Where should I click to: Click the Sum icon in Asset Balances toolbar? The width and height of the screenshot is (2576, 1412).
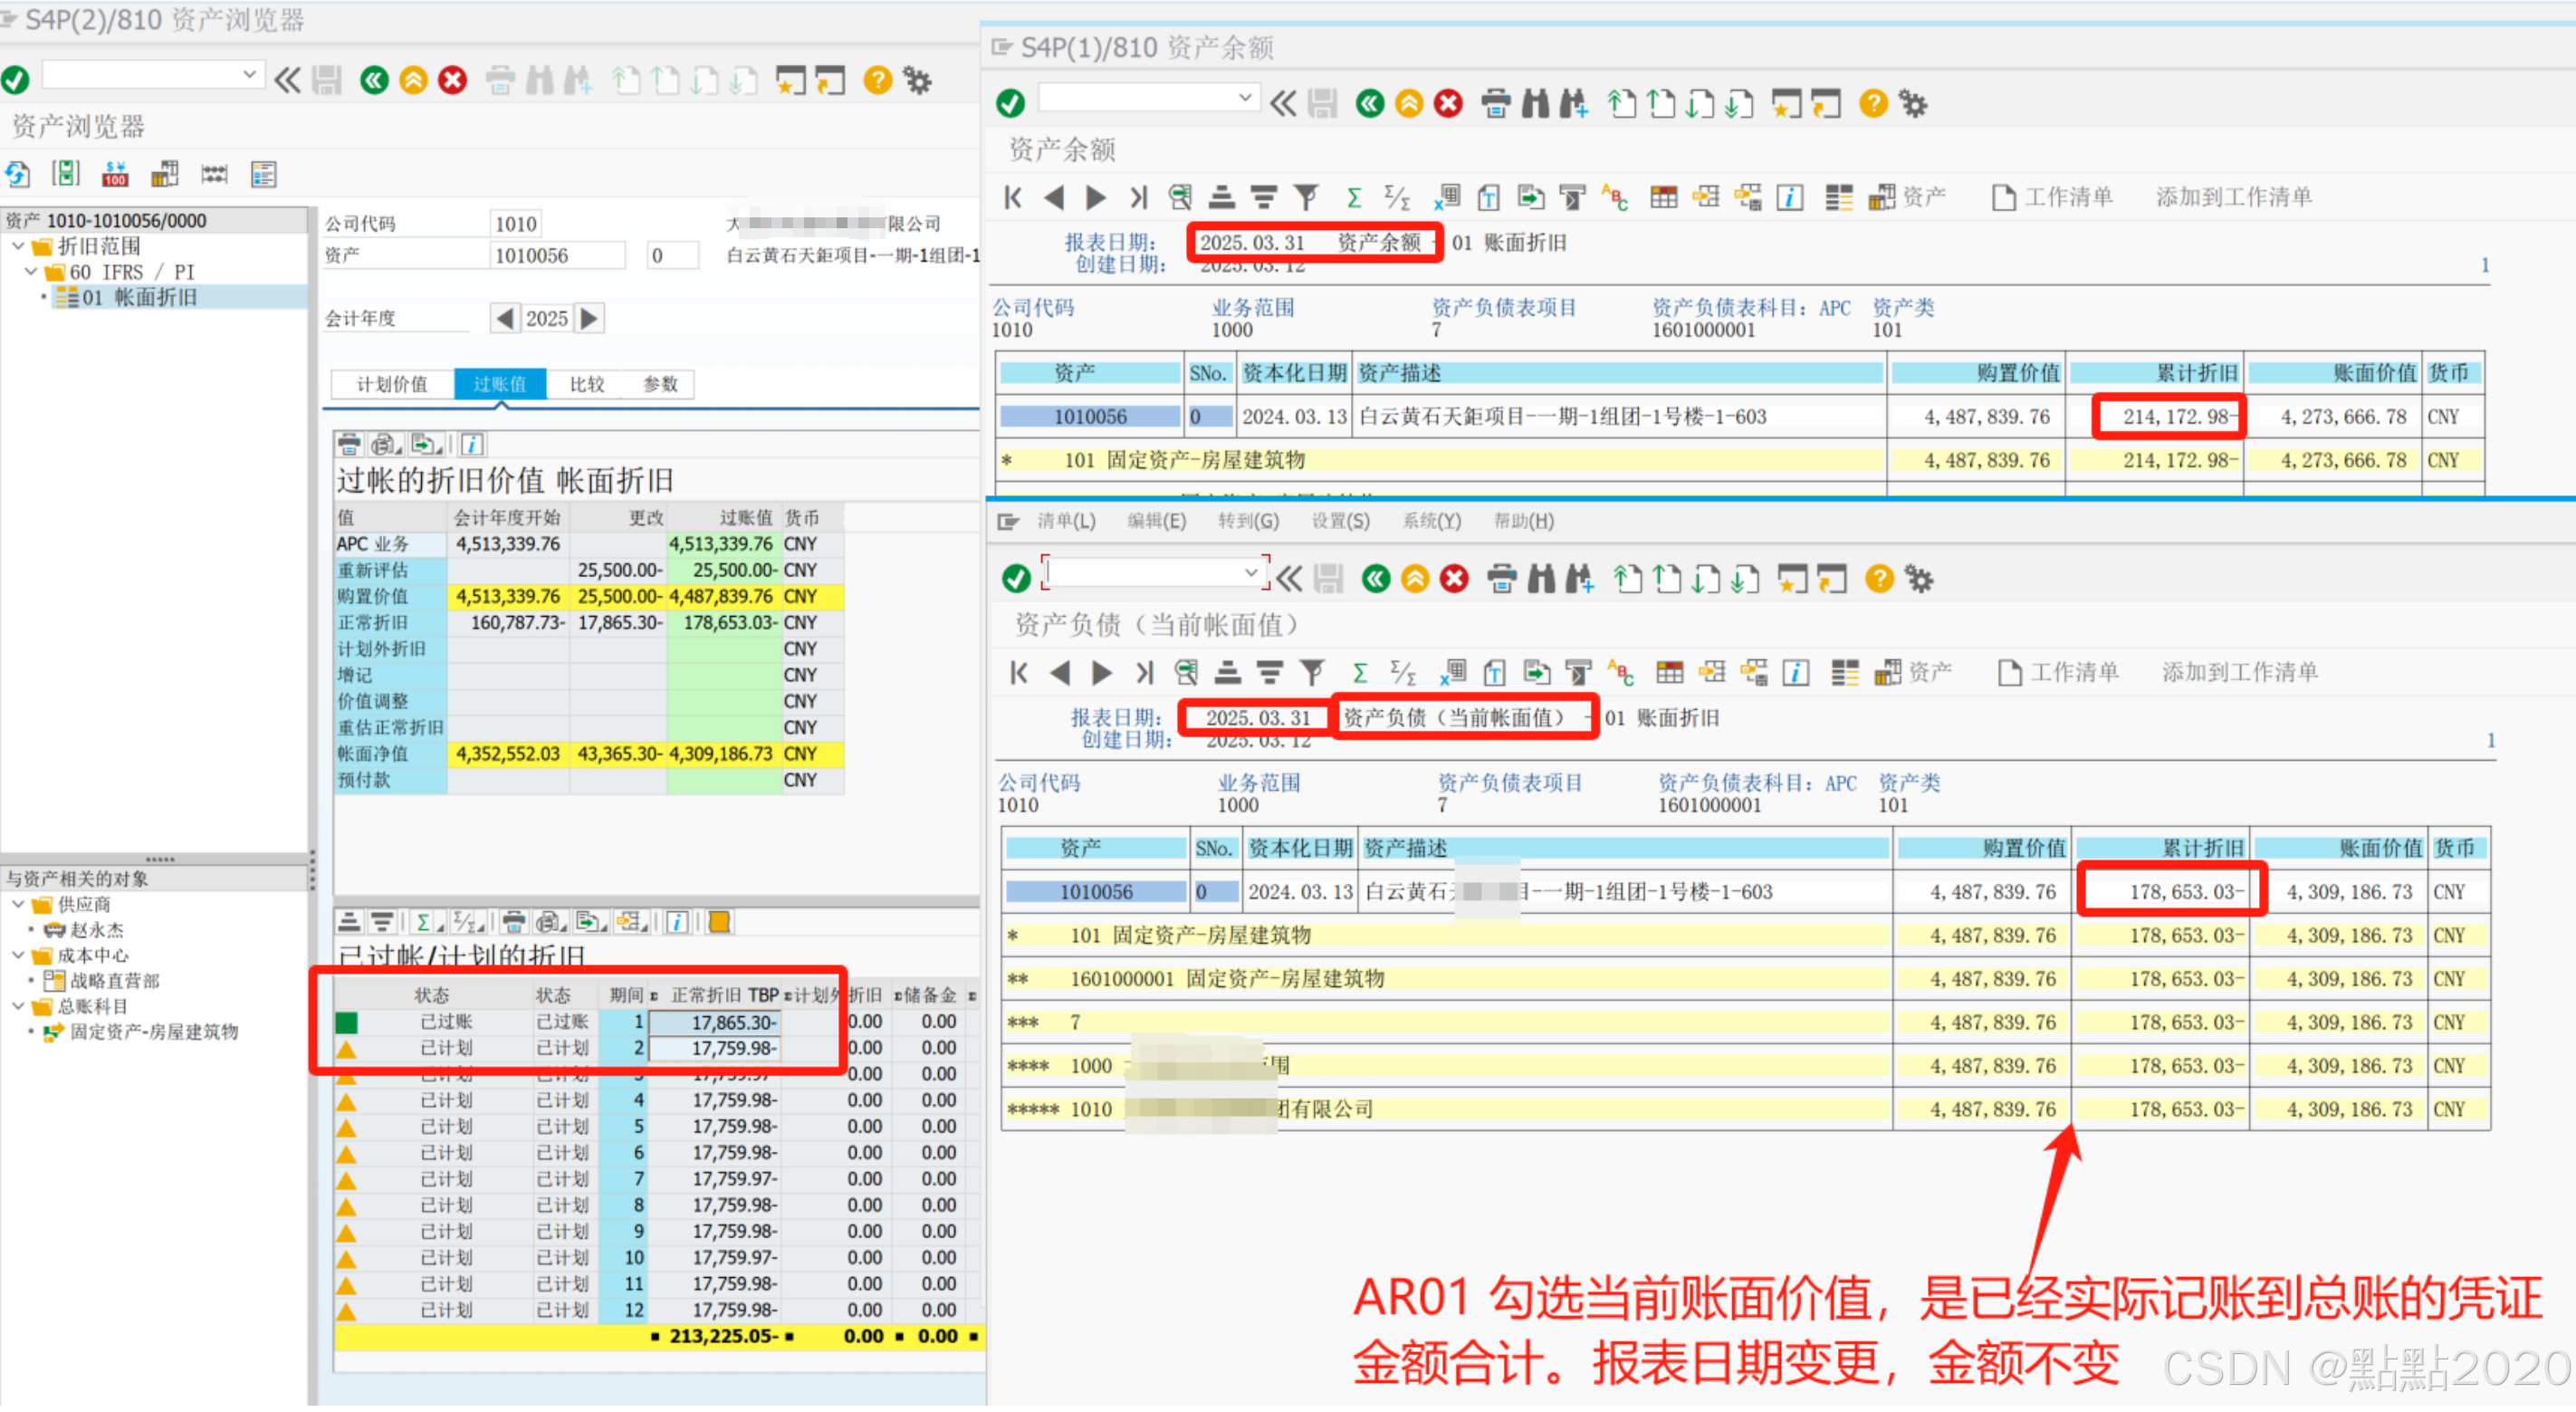tap(1353, 197)
